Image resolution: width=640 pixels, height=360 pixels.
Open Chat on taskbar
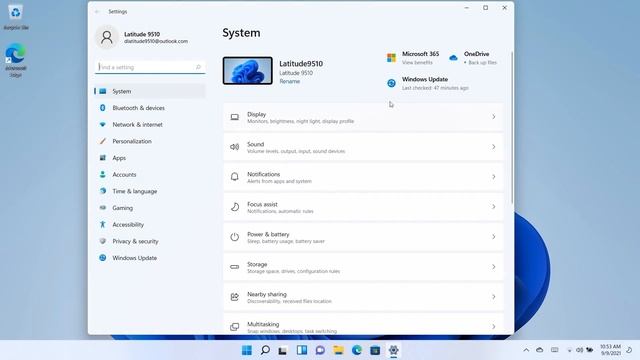320,350
